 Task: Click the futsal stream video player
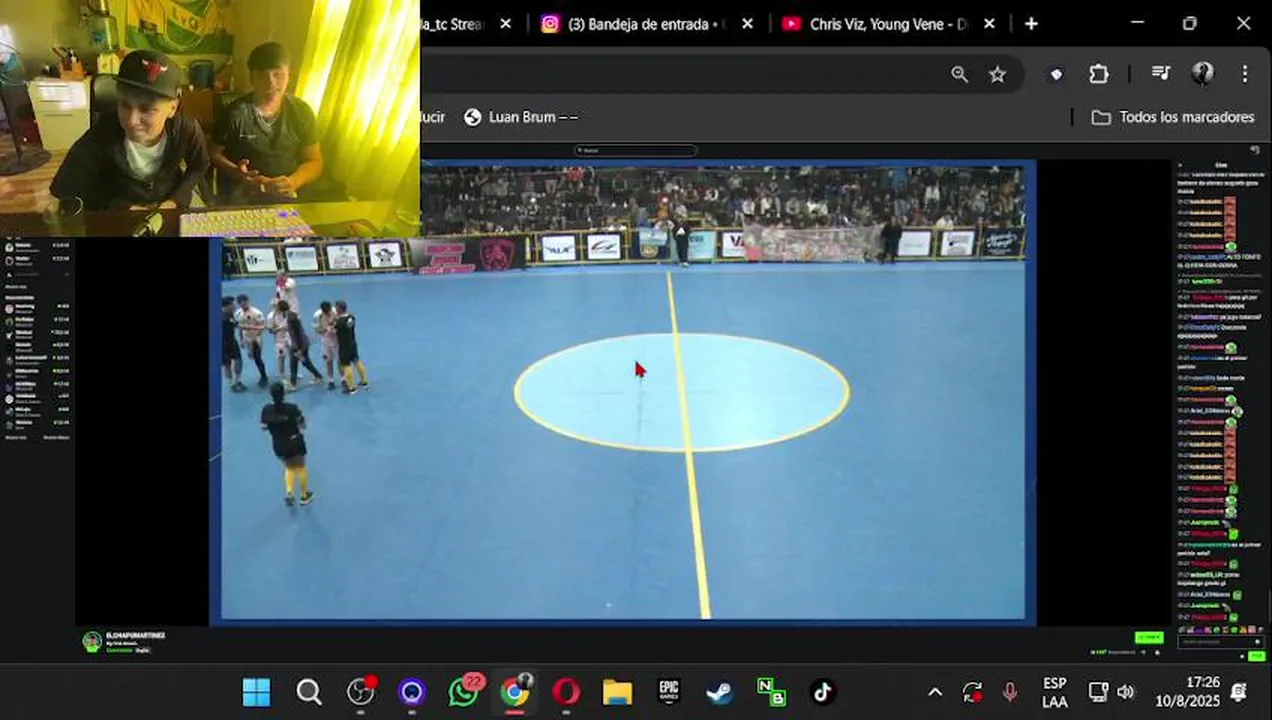pyautogui.click(x=622, y=392)
